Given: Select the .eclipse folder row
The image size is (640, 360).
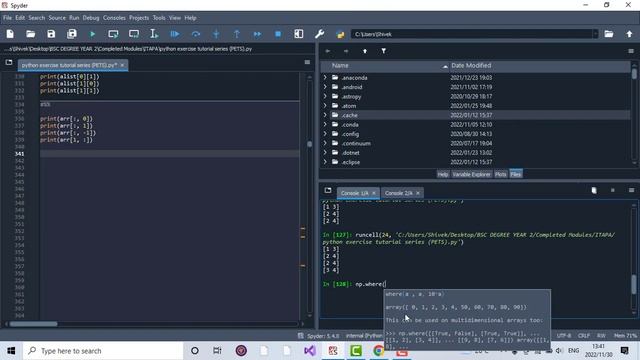Looking at the screenshot, I should (x=476, y=162).
